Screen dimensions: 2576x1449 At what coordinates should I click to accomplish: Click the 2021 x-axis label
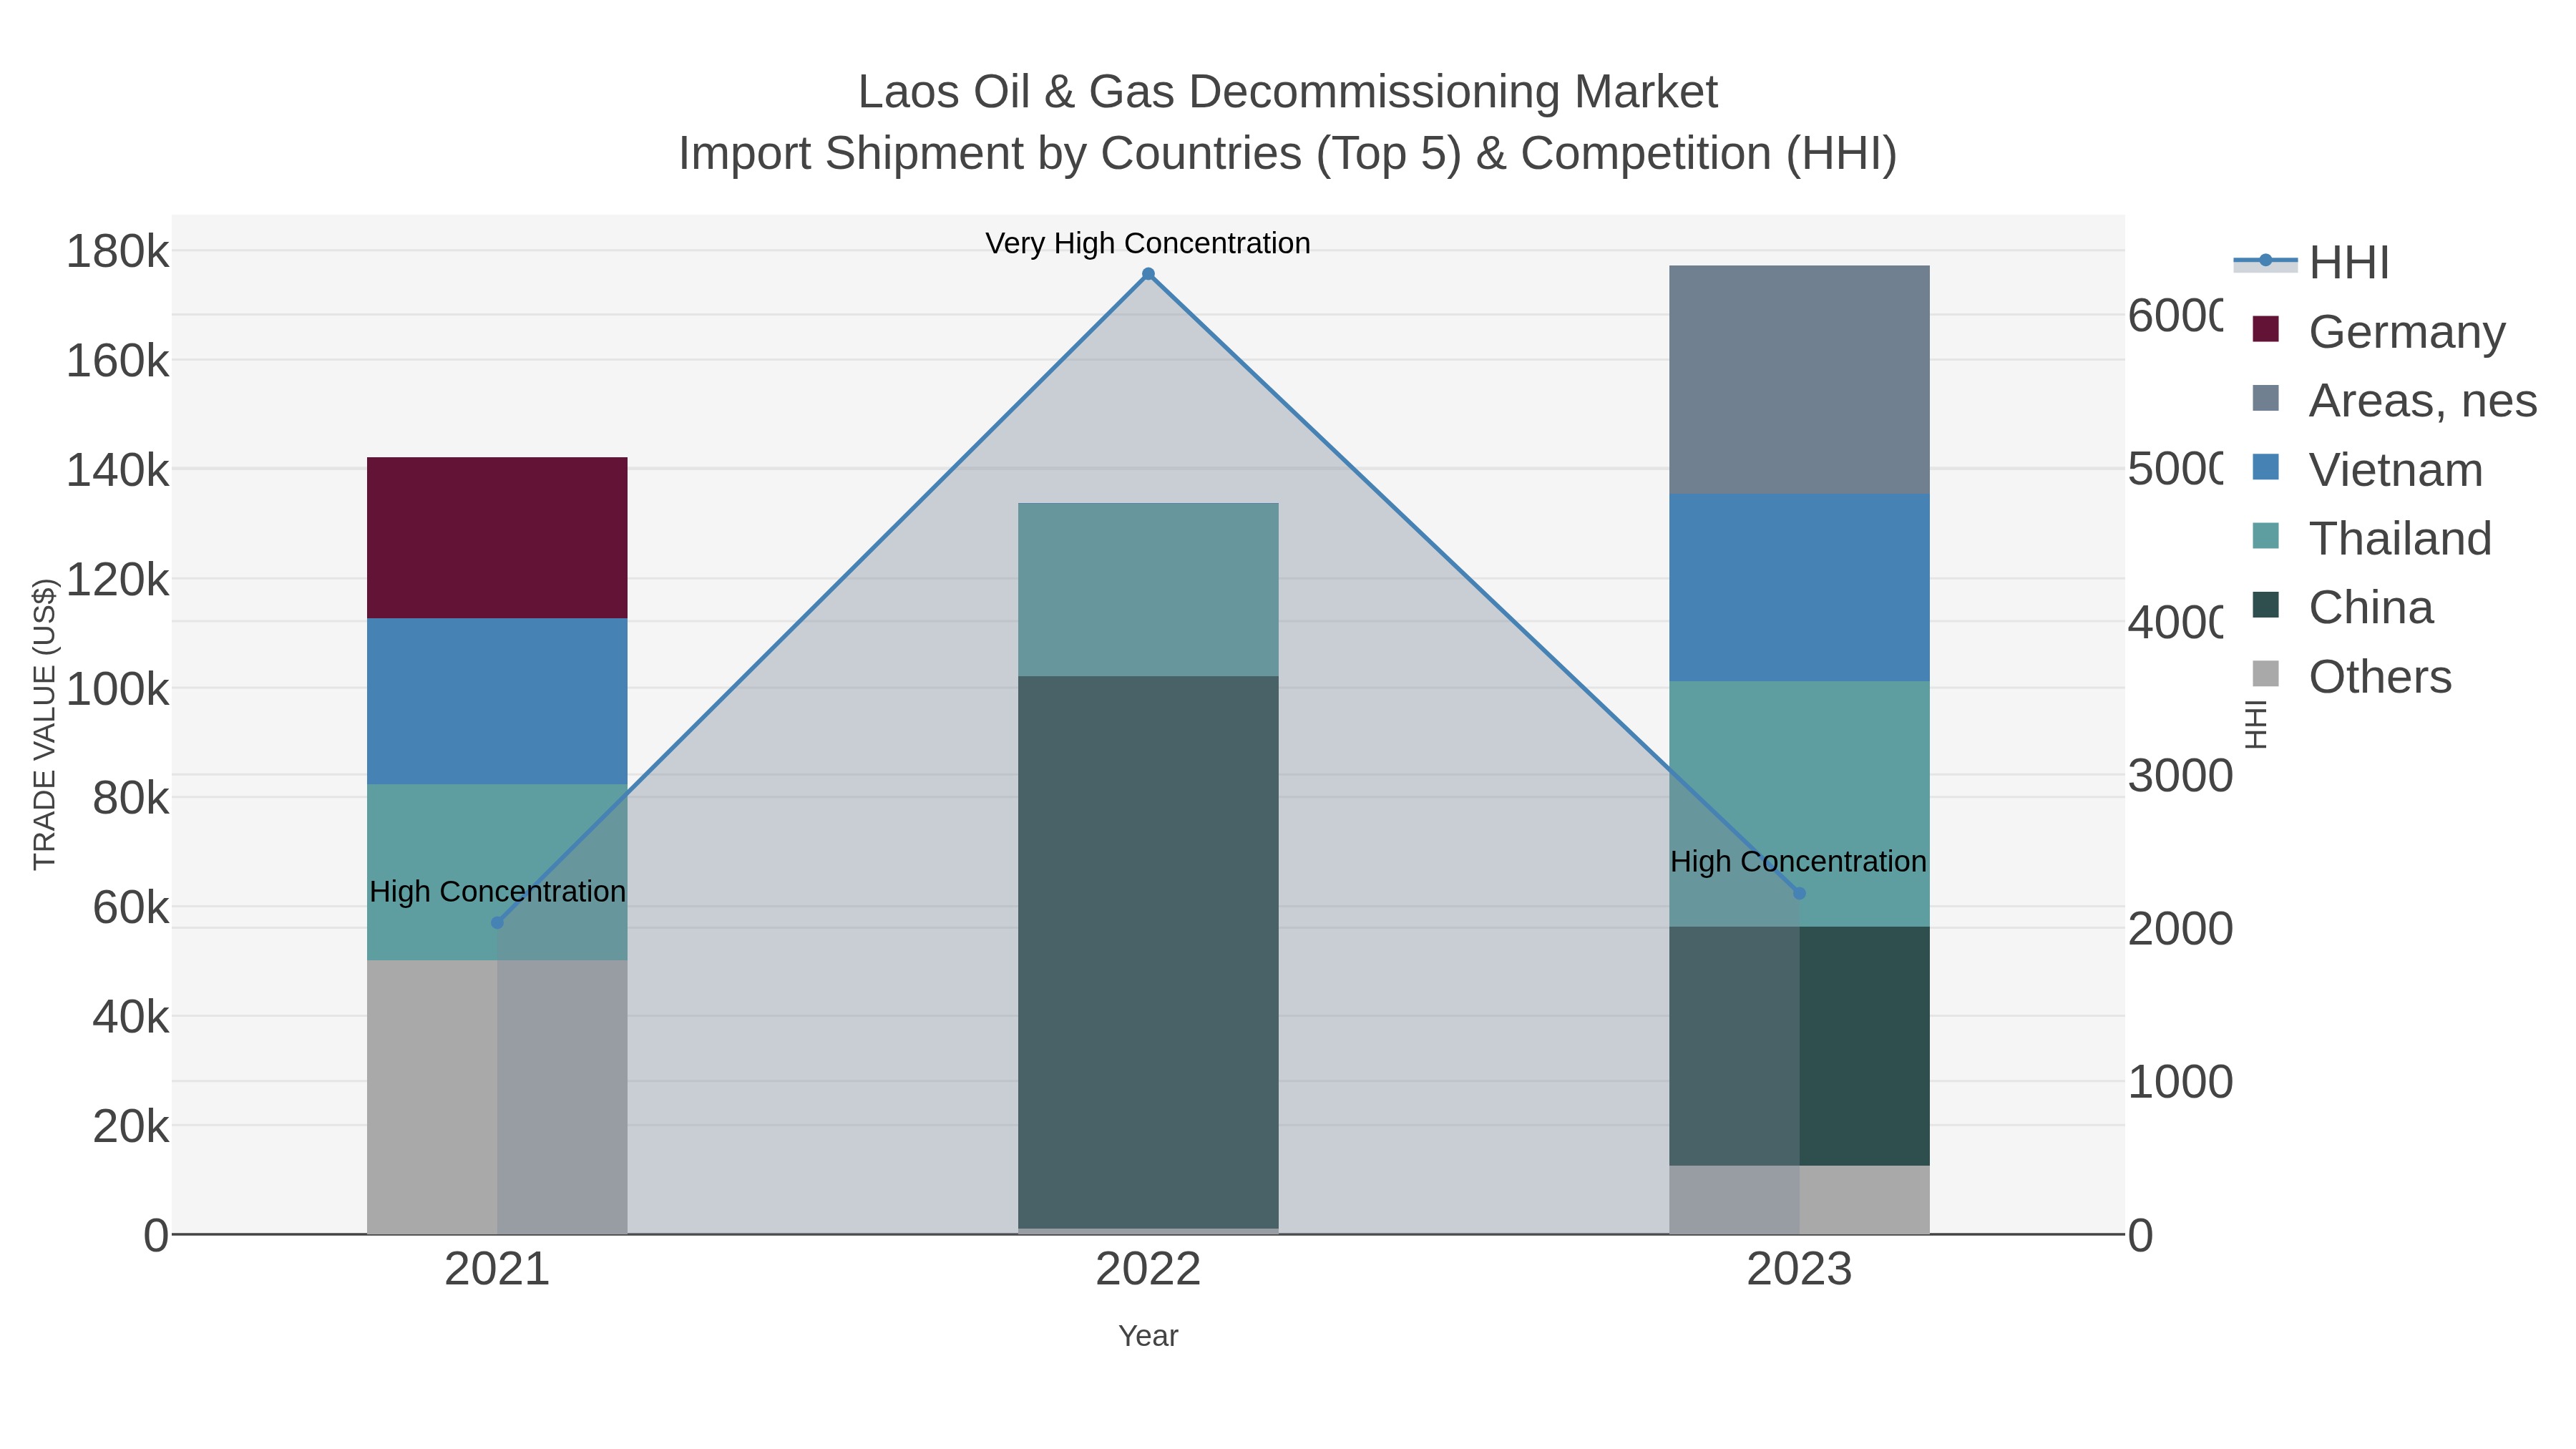tap(497, 1269)
